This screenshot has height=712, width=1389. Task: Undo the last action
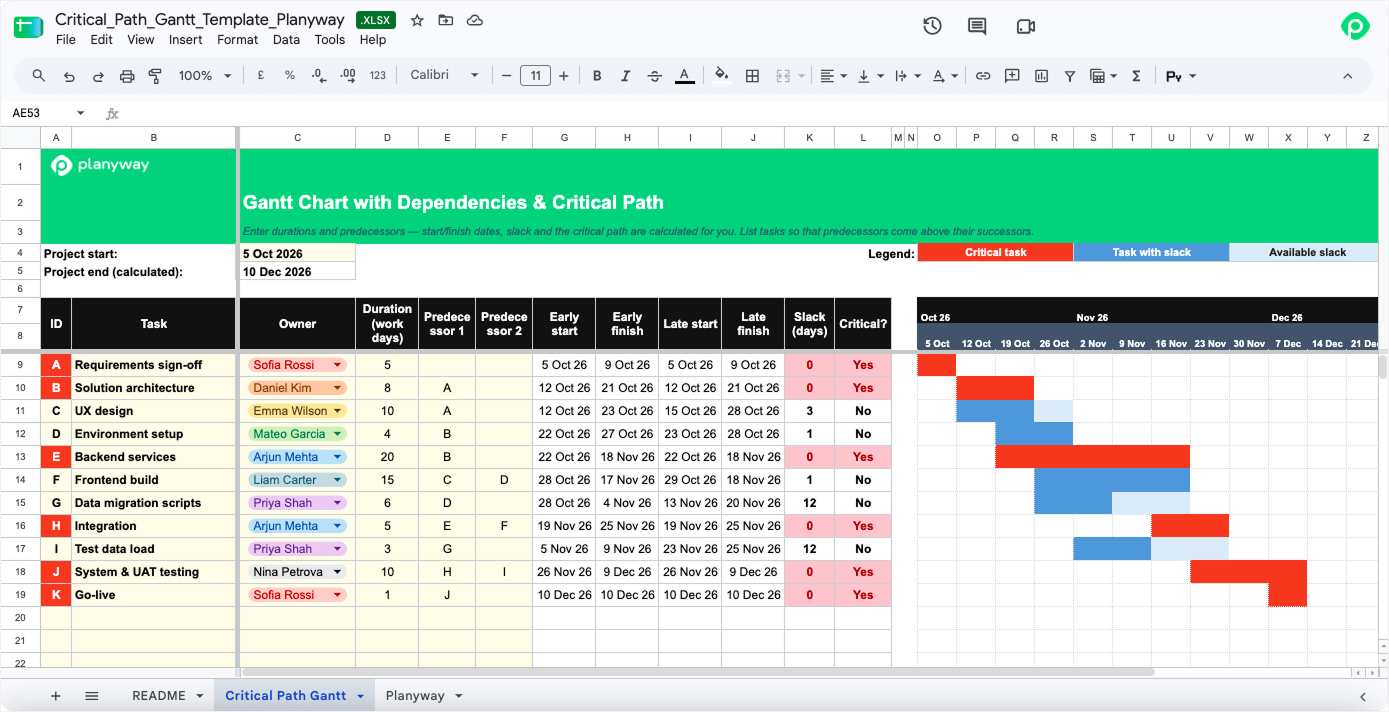pyautogui.click(x=69, y=76)
